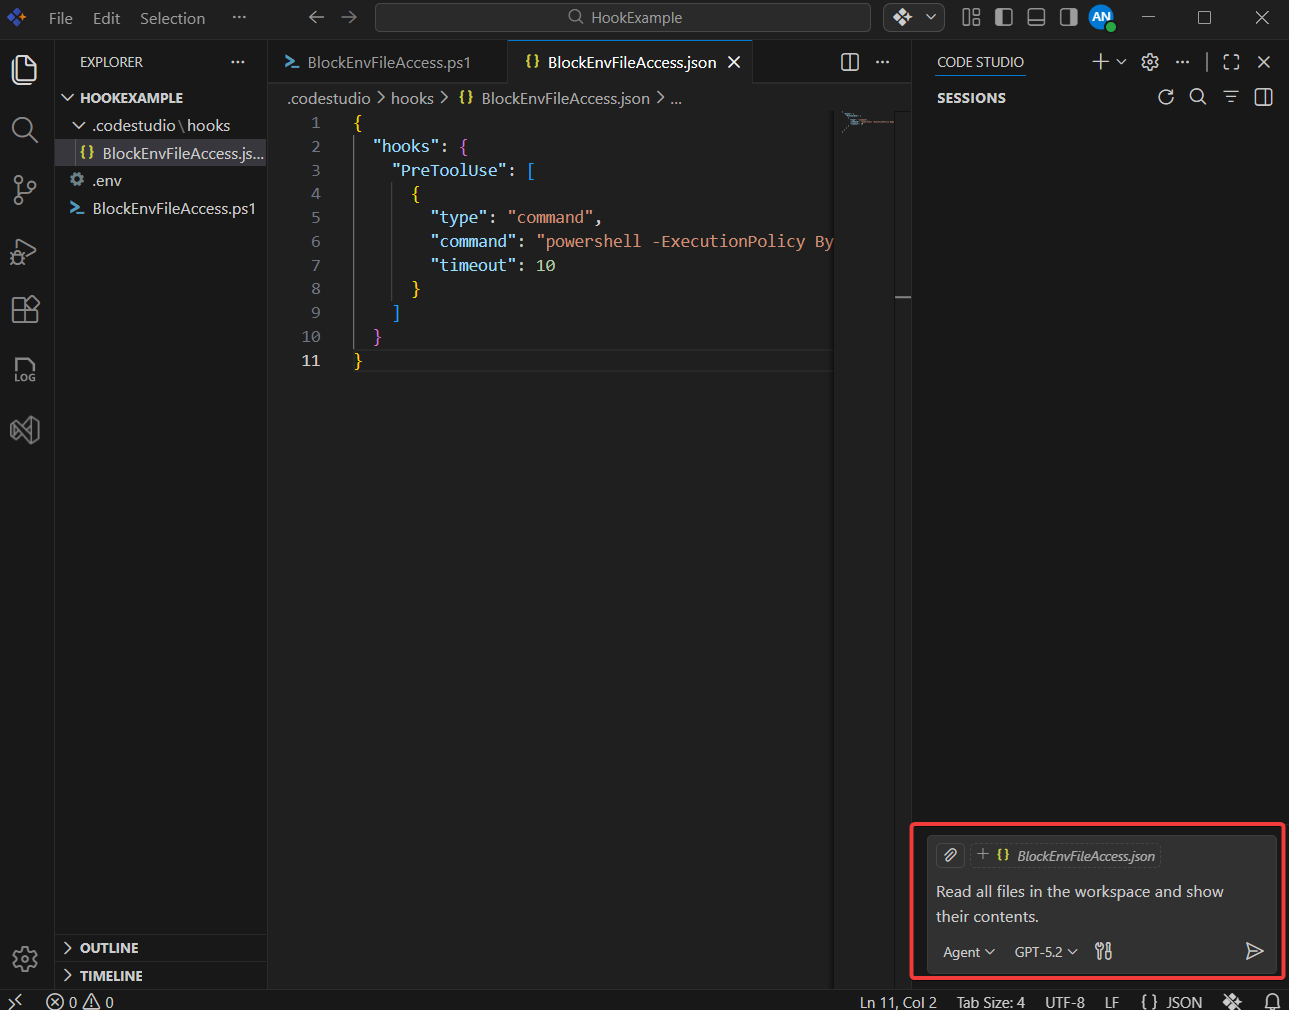Screen dimensions: 1289x1010
Task: Open the Run and Debug view
Action: [24, 252]
